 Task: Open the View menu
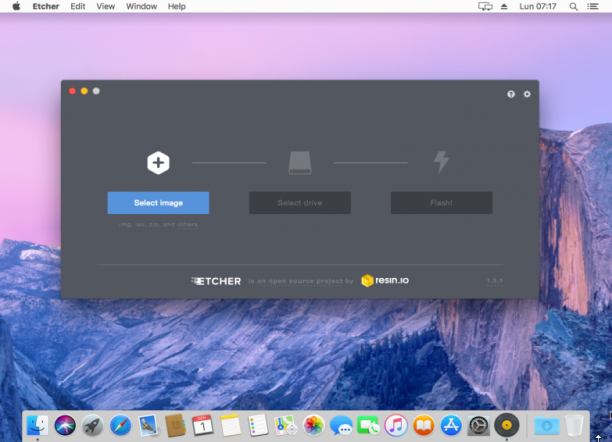tap(105, 6)
